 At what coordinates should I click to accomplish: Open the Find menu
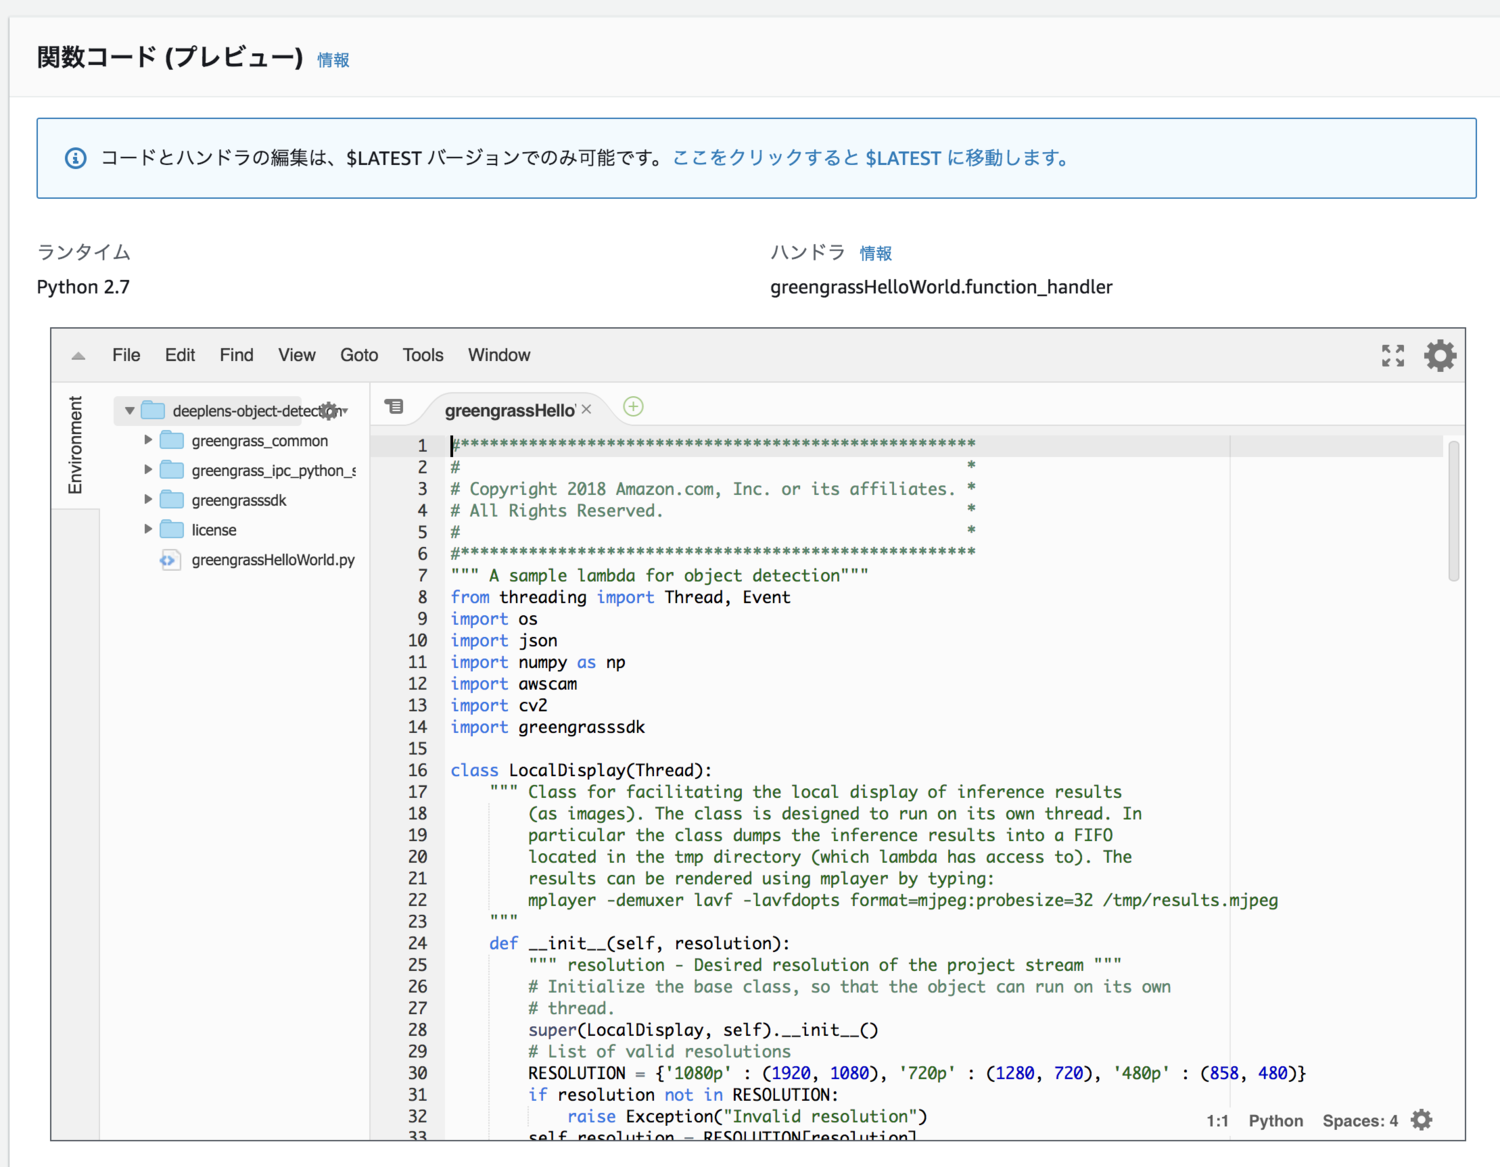click(237, 355)
